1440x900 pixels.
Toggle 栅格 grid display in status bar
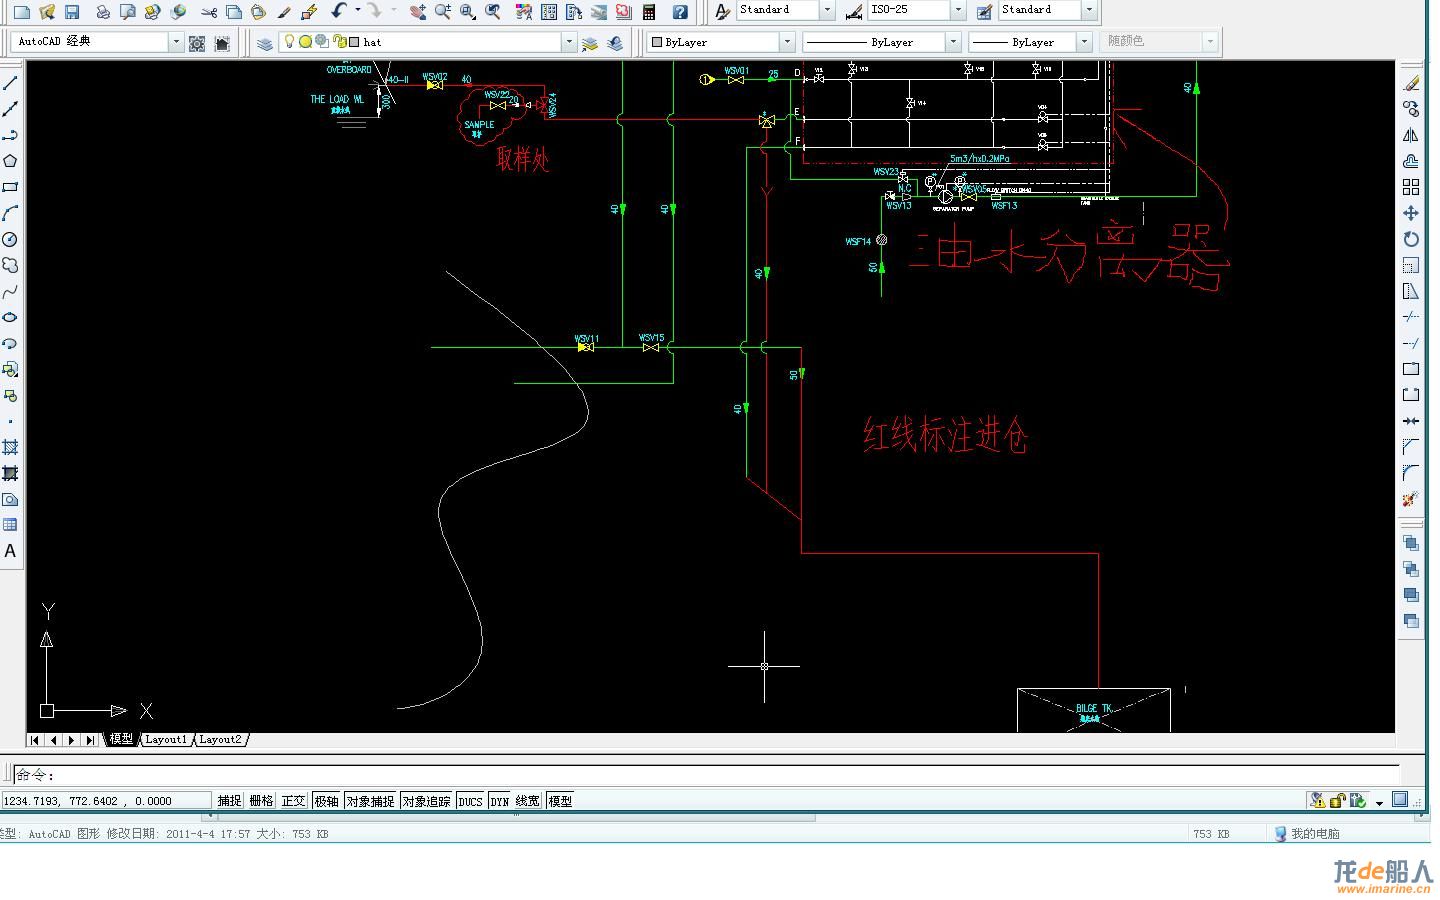click(262, 801)
